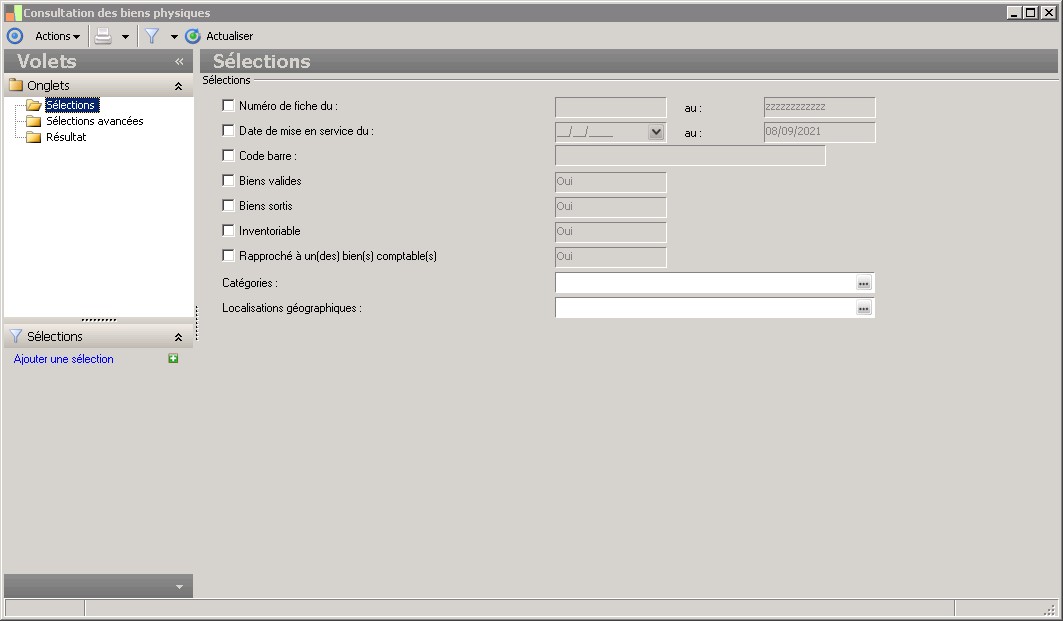Select the Sélections tree item
Viewport: 1063px width, 621px height.
[x=72, y=105]
